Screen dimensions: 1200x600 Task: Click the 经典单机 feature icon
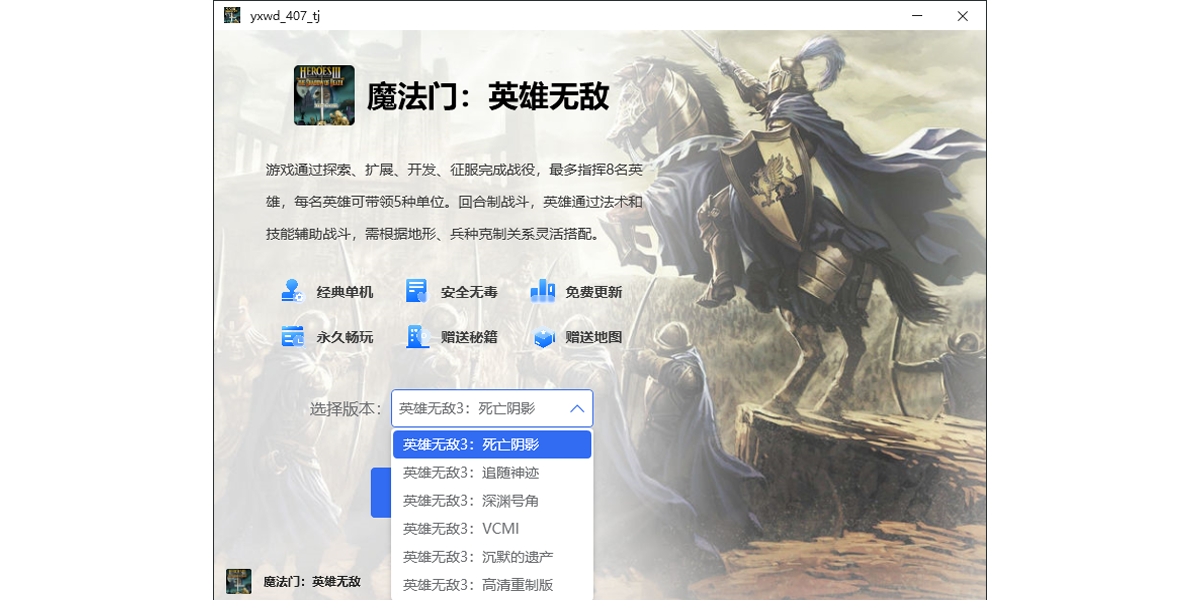(292, 291)
